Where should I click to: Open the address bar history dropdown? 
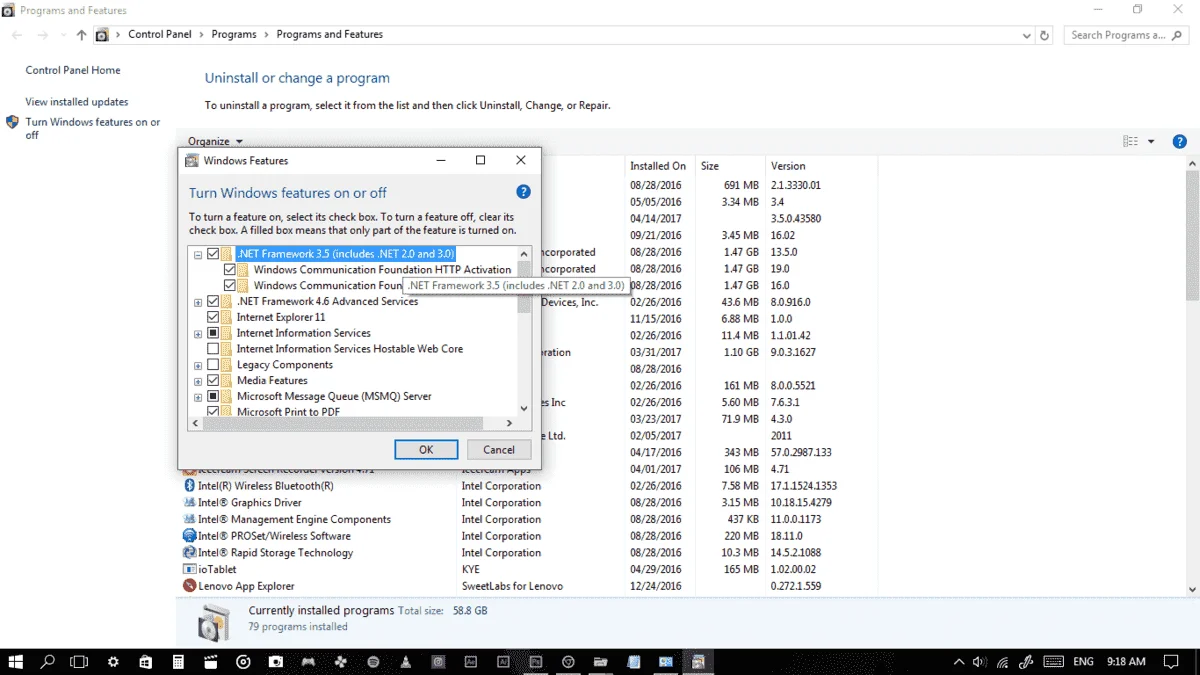(1027, 35)
